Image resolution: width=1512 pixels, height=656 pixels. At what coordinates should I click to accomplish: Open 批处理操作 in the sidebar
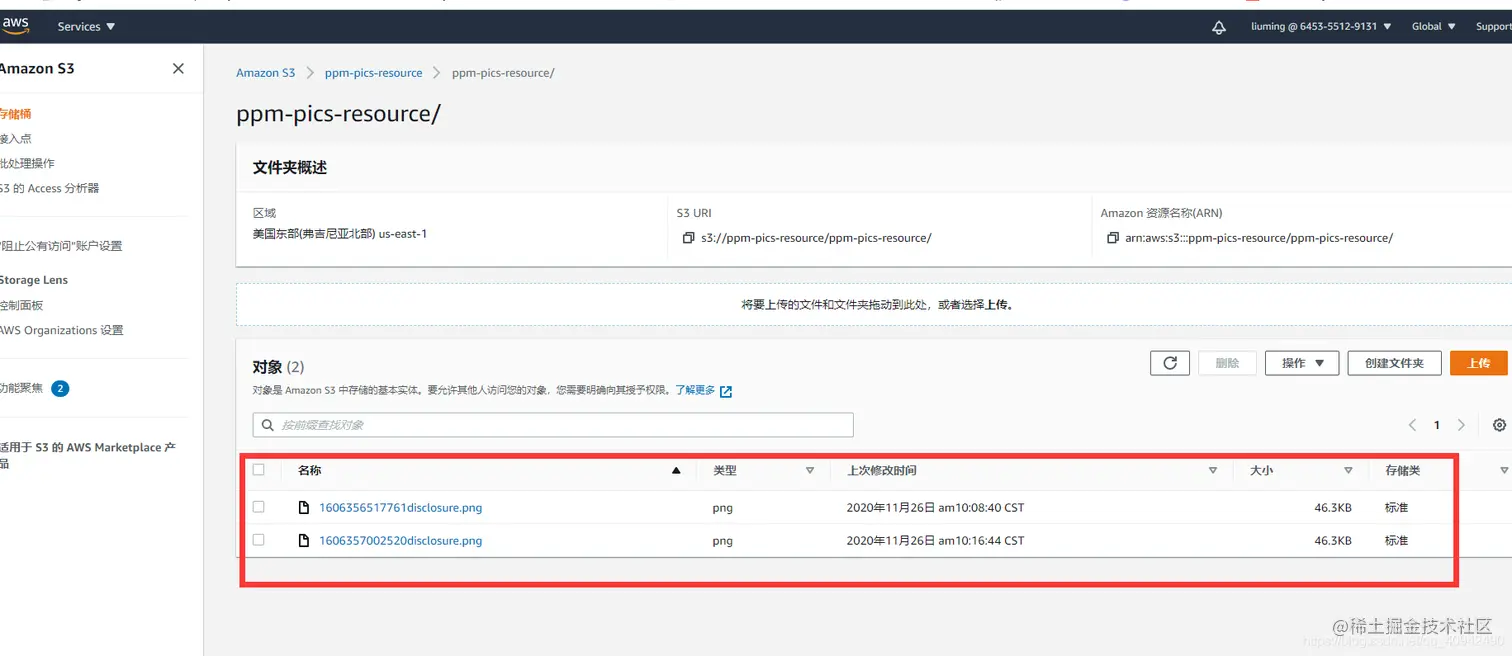(x=27, y=163)
